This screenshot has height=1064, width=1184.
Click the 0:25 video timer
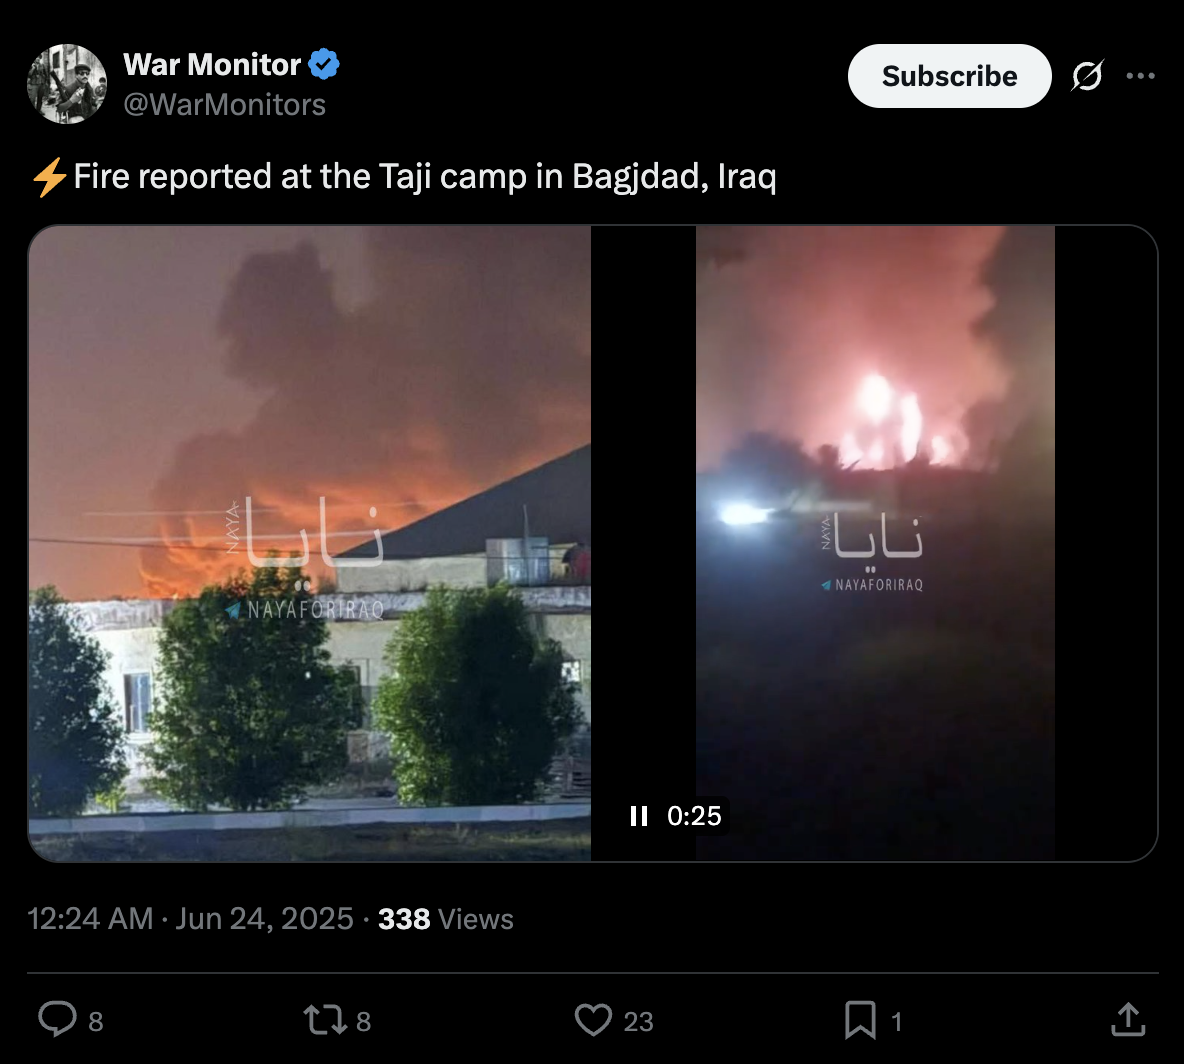click(694, 816)
